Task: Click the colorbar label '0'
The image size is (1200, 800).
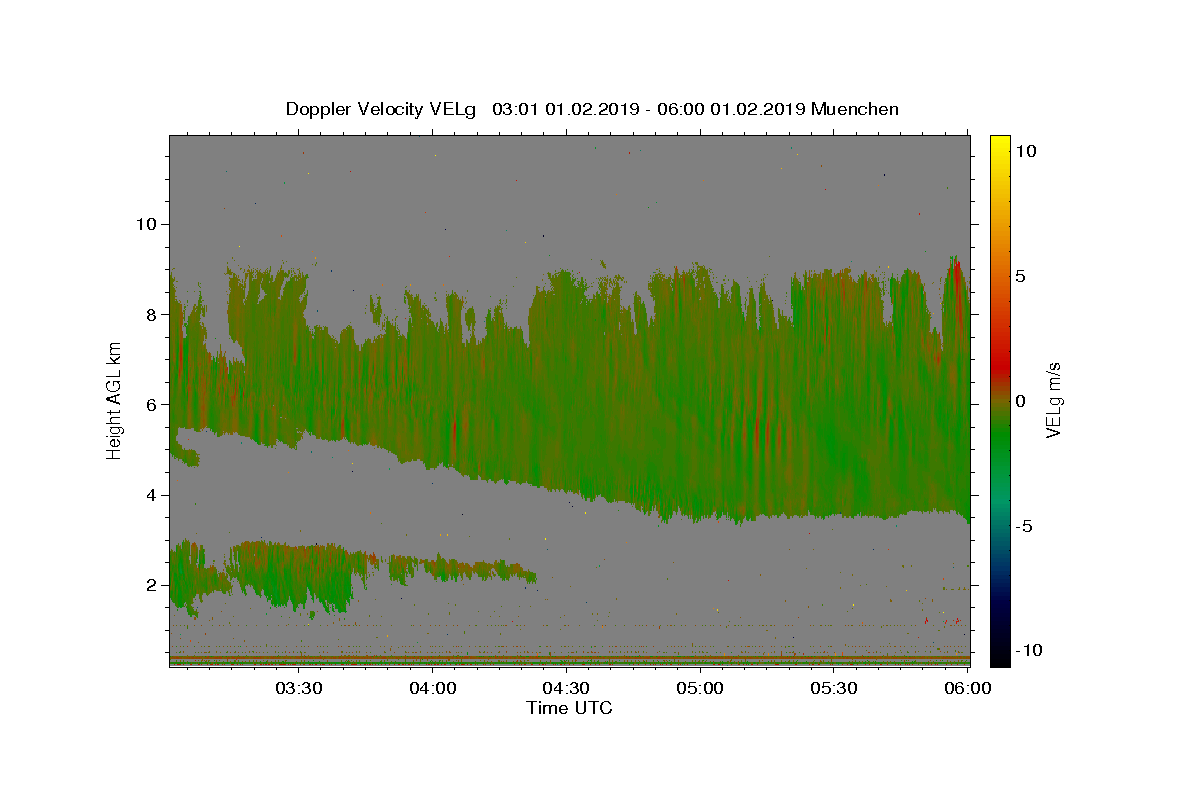Action: tap(1022, 401)
